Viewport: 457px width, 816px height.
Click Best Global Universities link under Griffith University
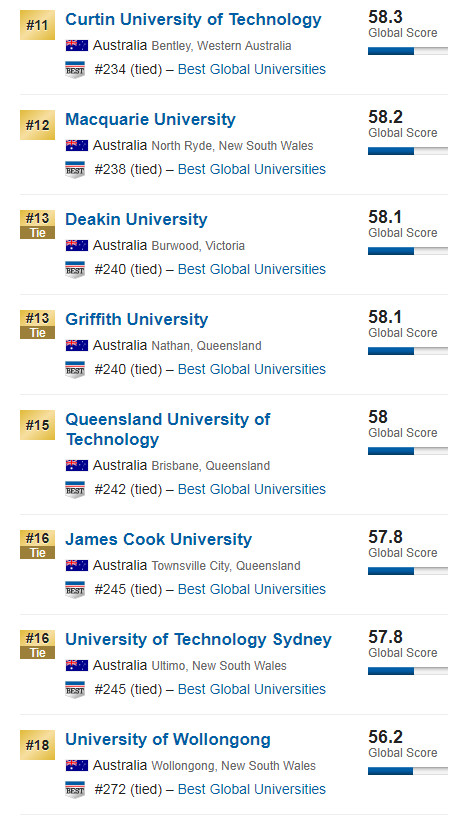(252, 369)
